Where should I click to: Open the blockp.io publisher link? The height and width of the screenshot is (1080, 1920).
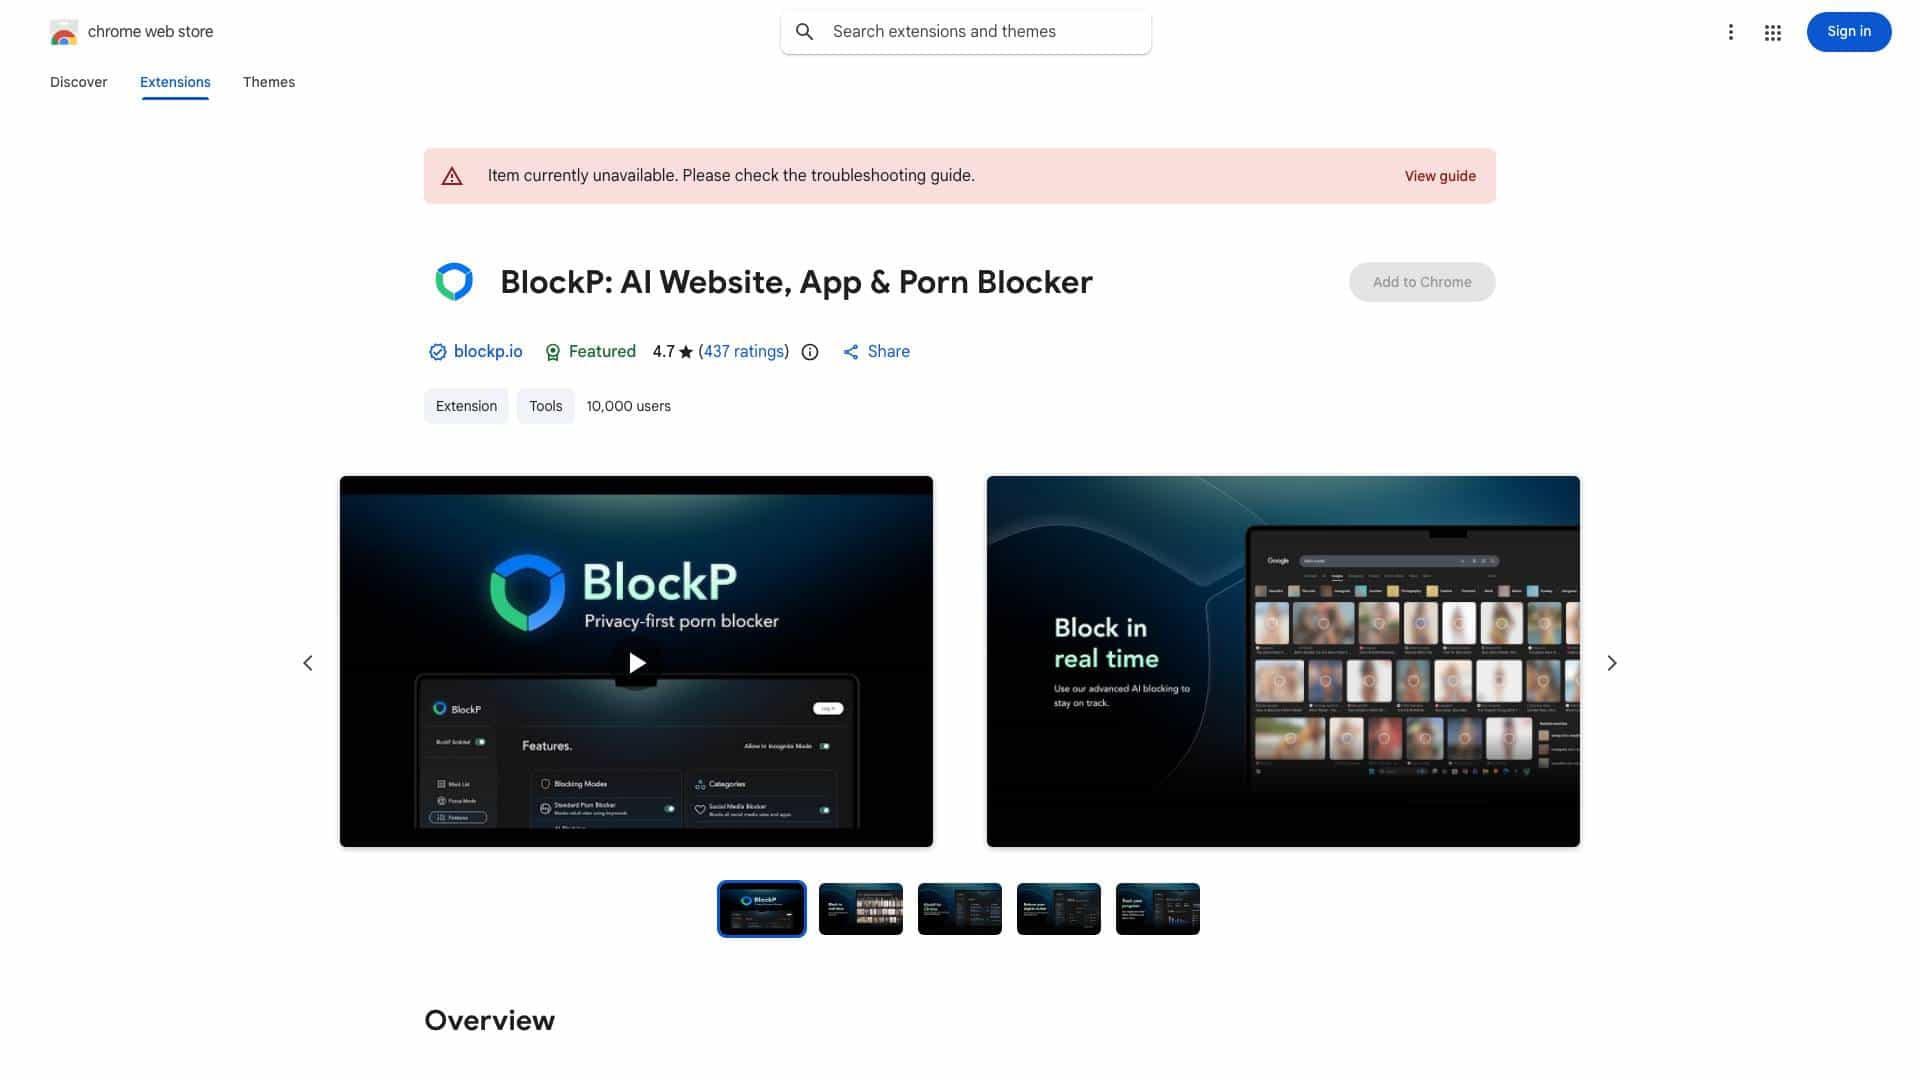pos(488,352)
